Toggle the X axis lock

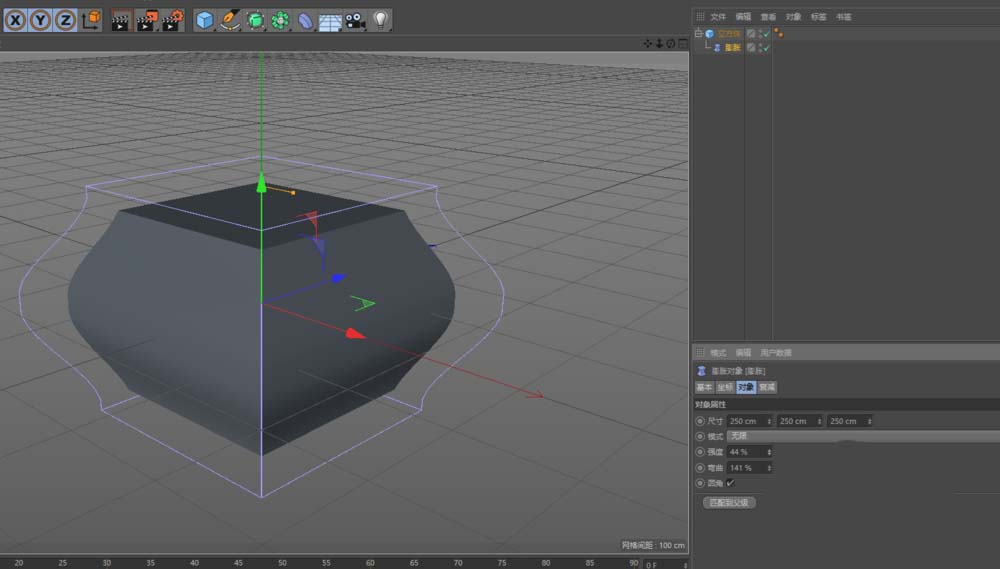pos(16,19)
